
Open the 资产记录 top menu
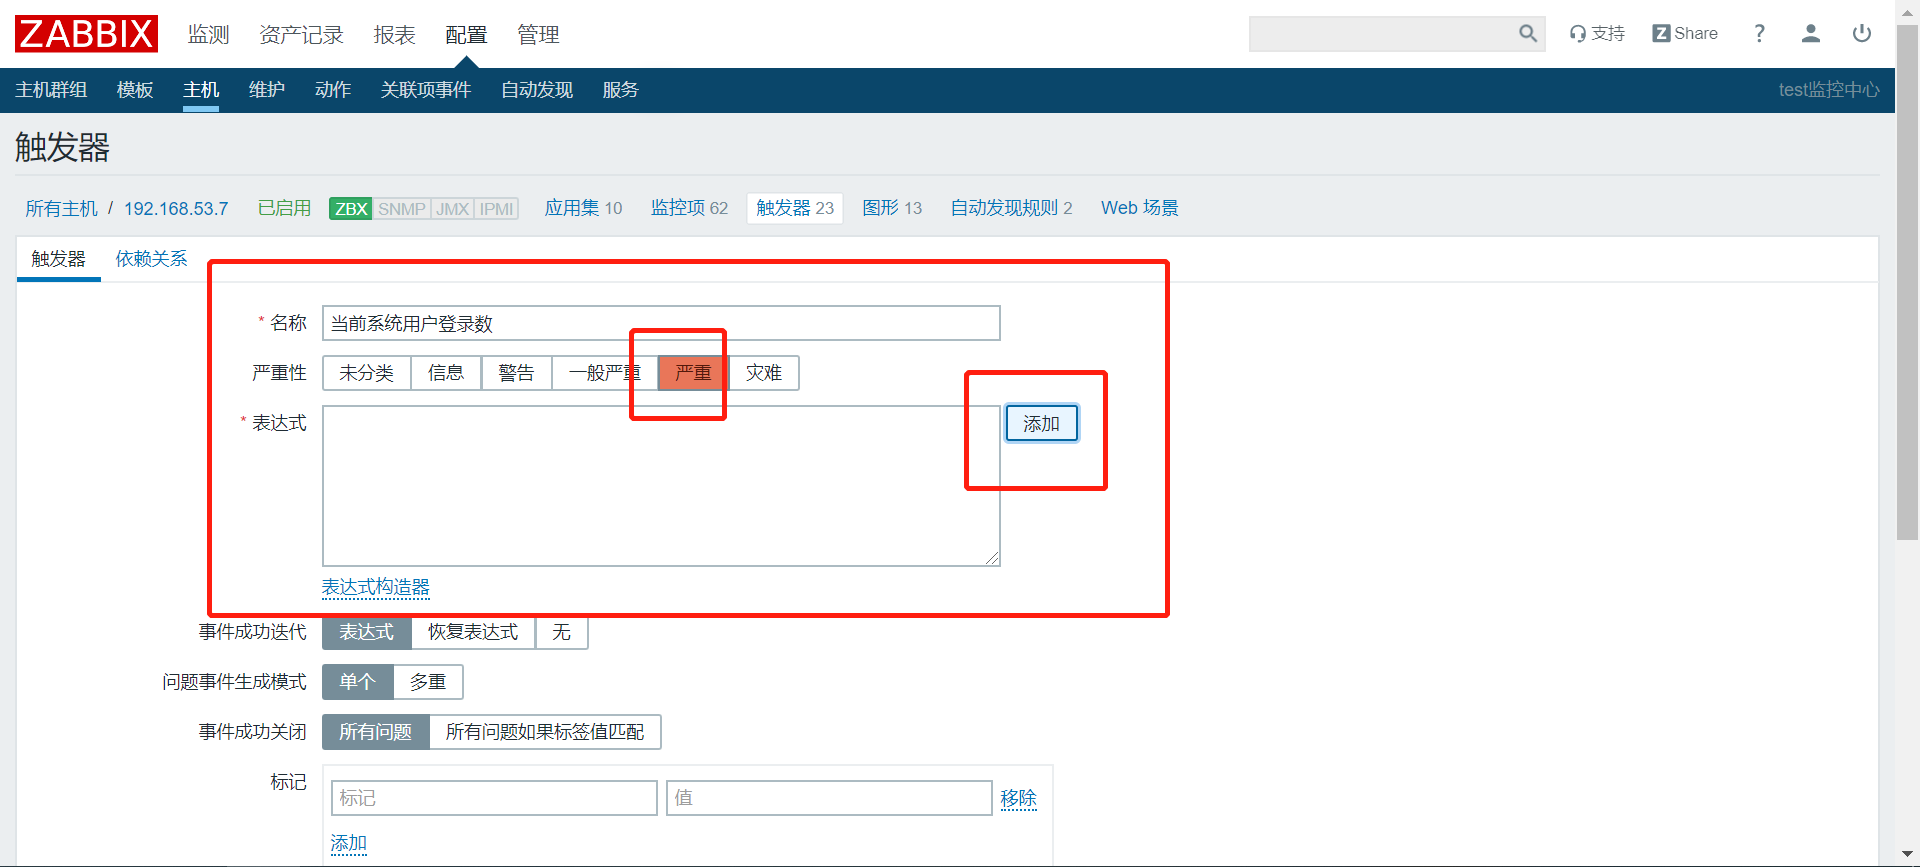tap(301, 35)
